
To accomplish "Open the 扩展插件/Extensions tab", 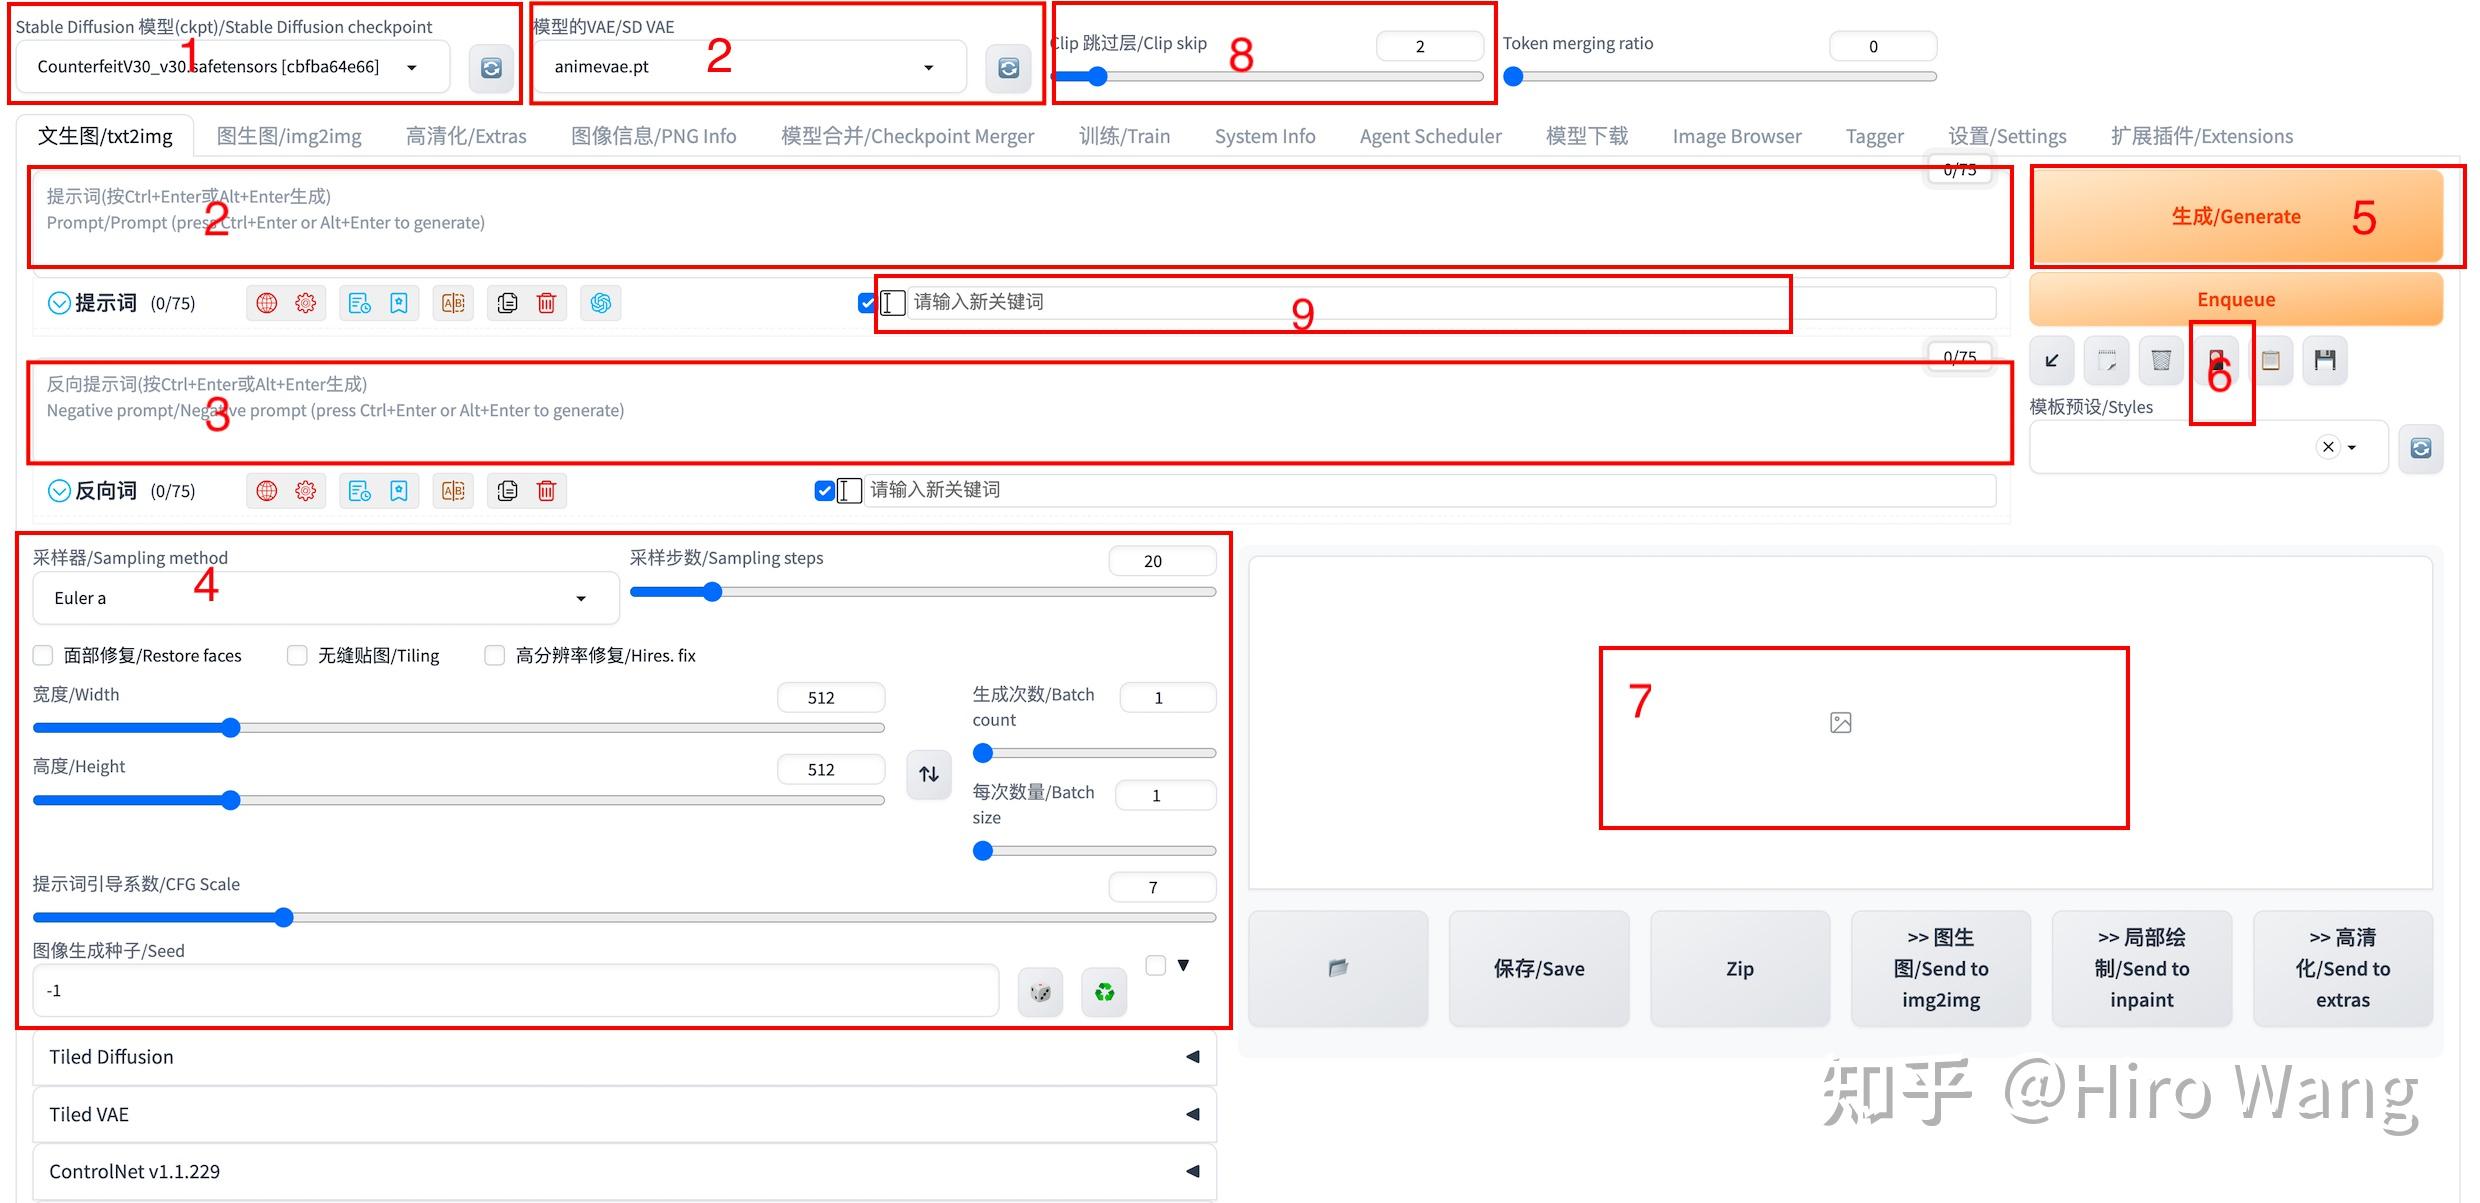I will coord(2202,136).
